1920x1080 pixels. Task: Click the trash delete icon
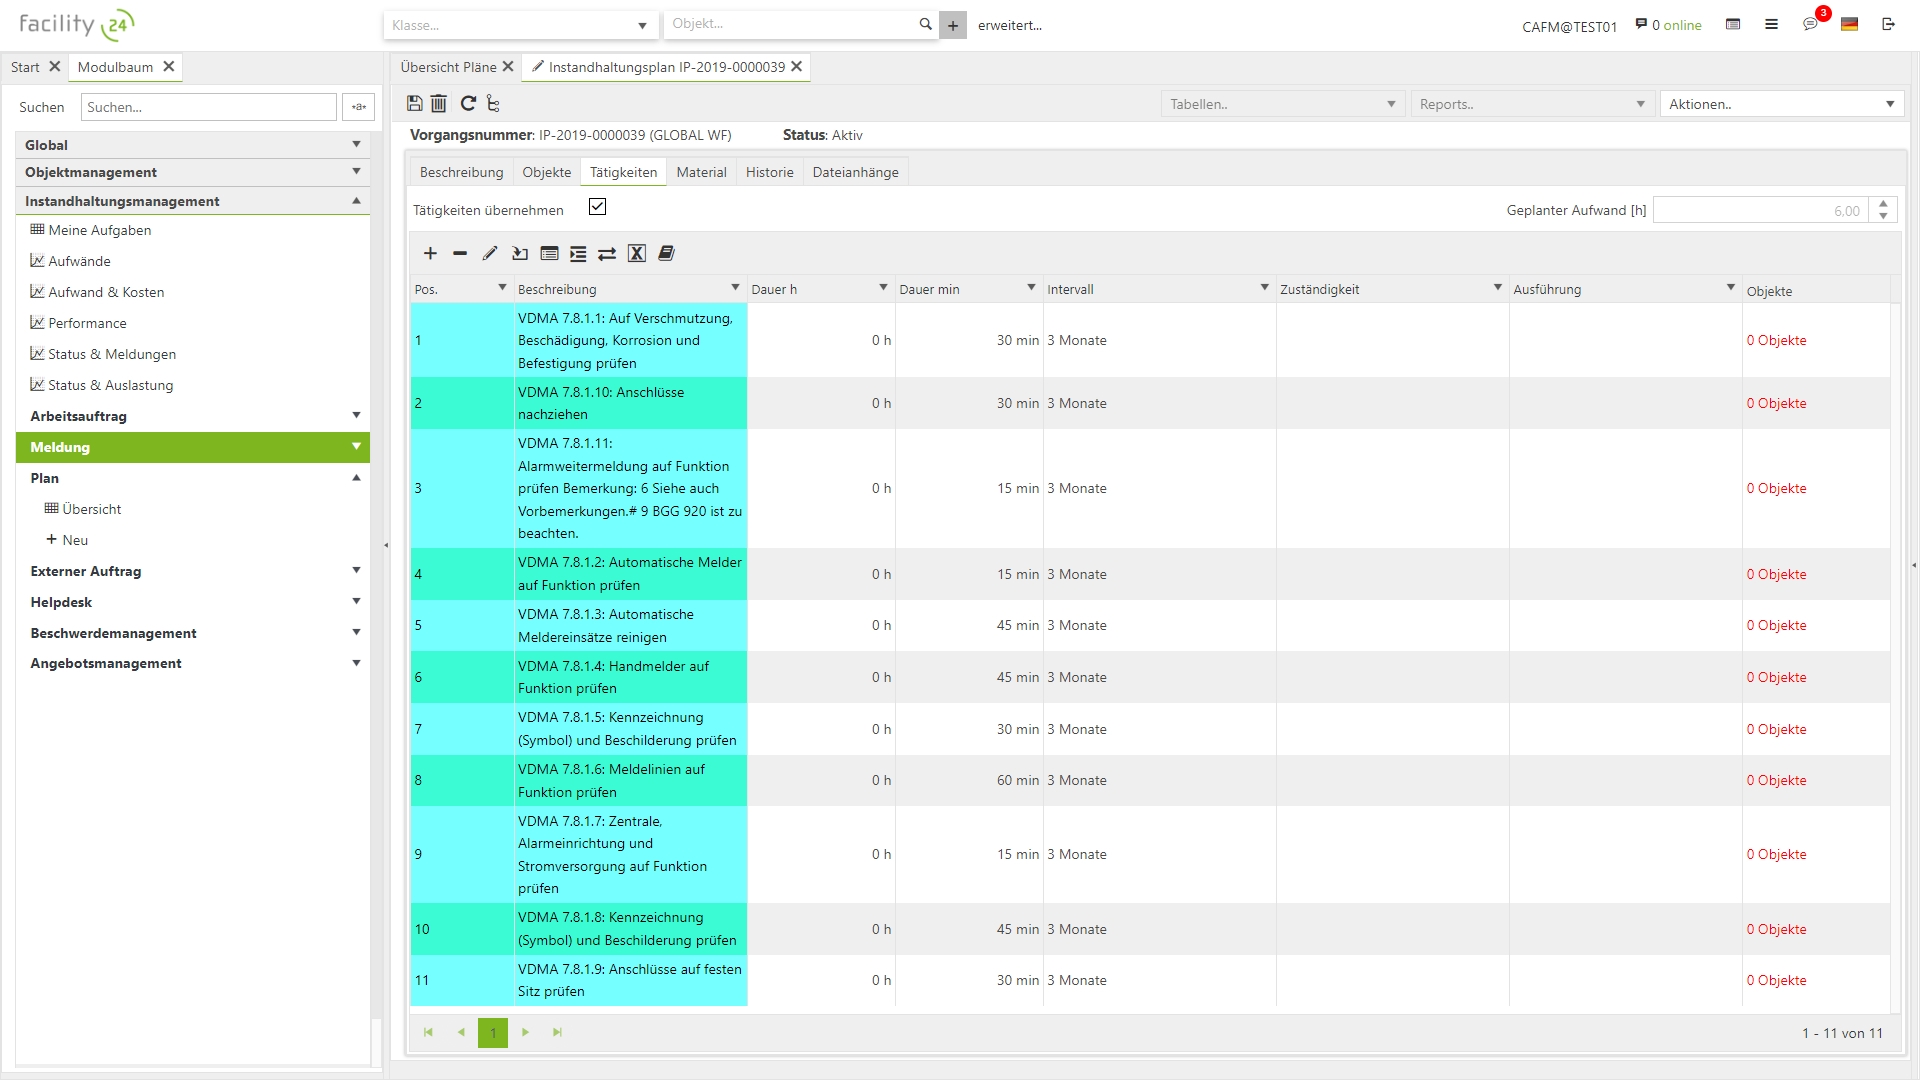(x=439, y=103)
